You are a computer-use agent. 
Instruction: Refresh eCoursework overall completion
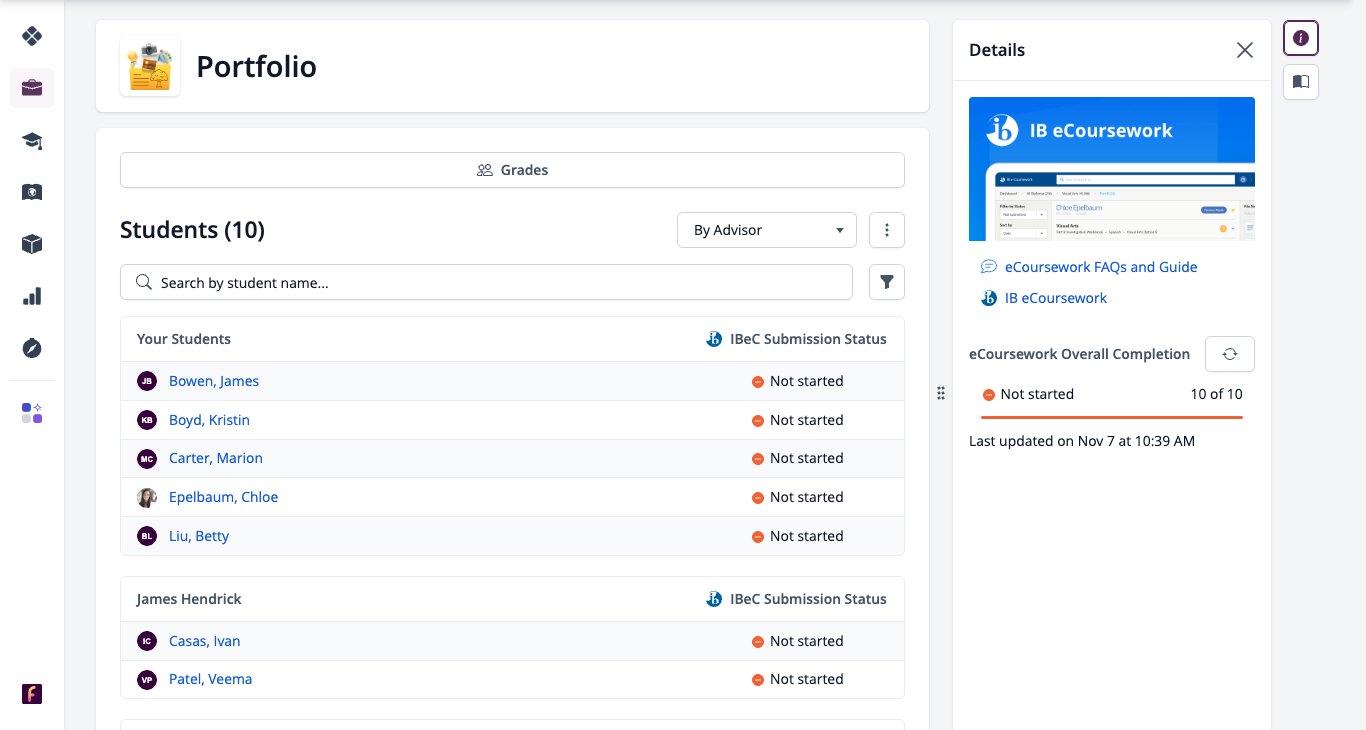pyautogui.click(x=1230, y=354)
